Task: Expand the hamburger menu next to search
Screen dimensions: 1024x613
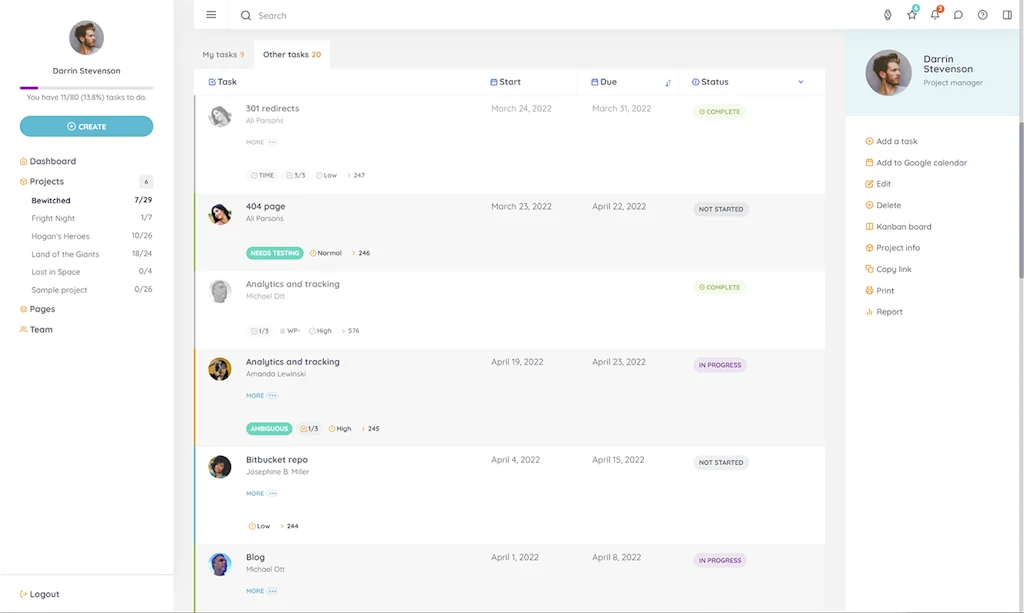Action: 211,14
